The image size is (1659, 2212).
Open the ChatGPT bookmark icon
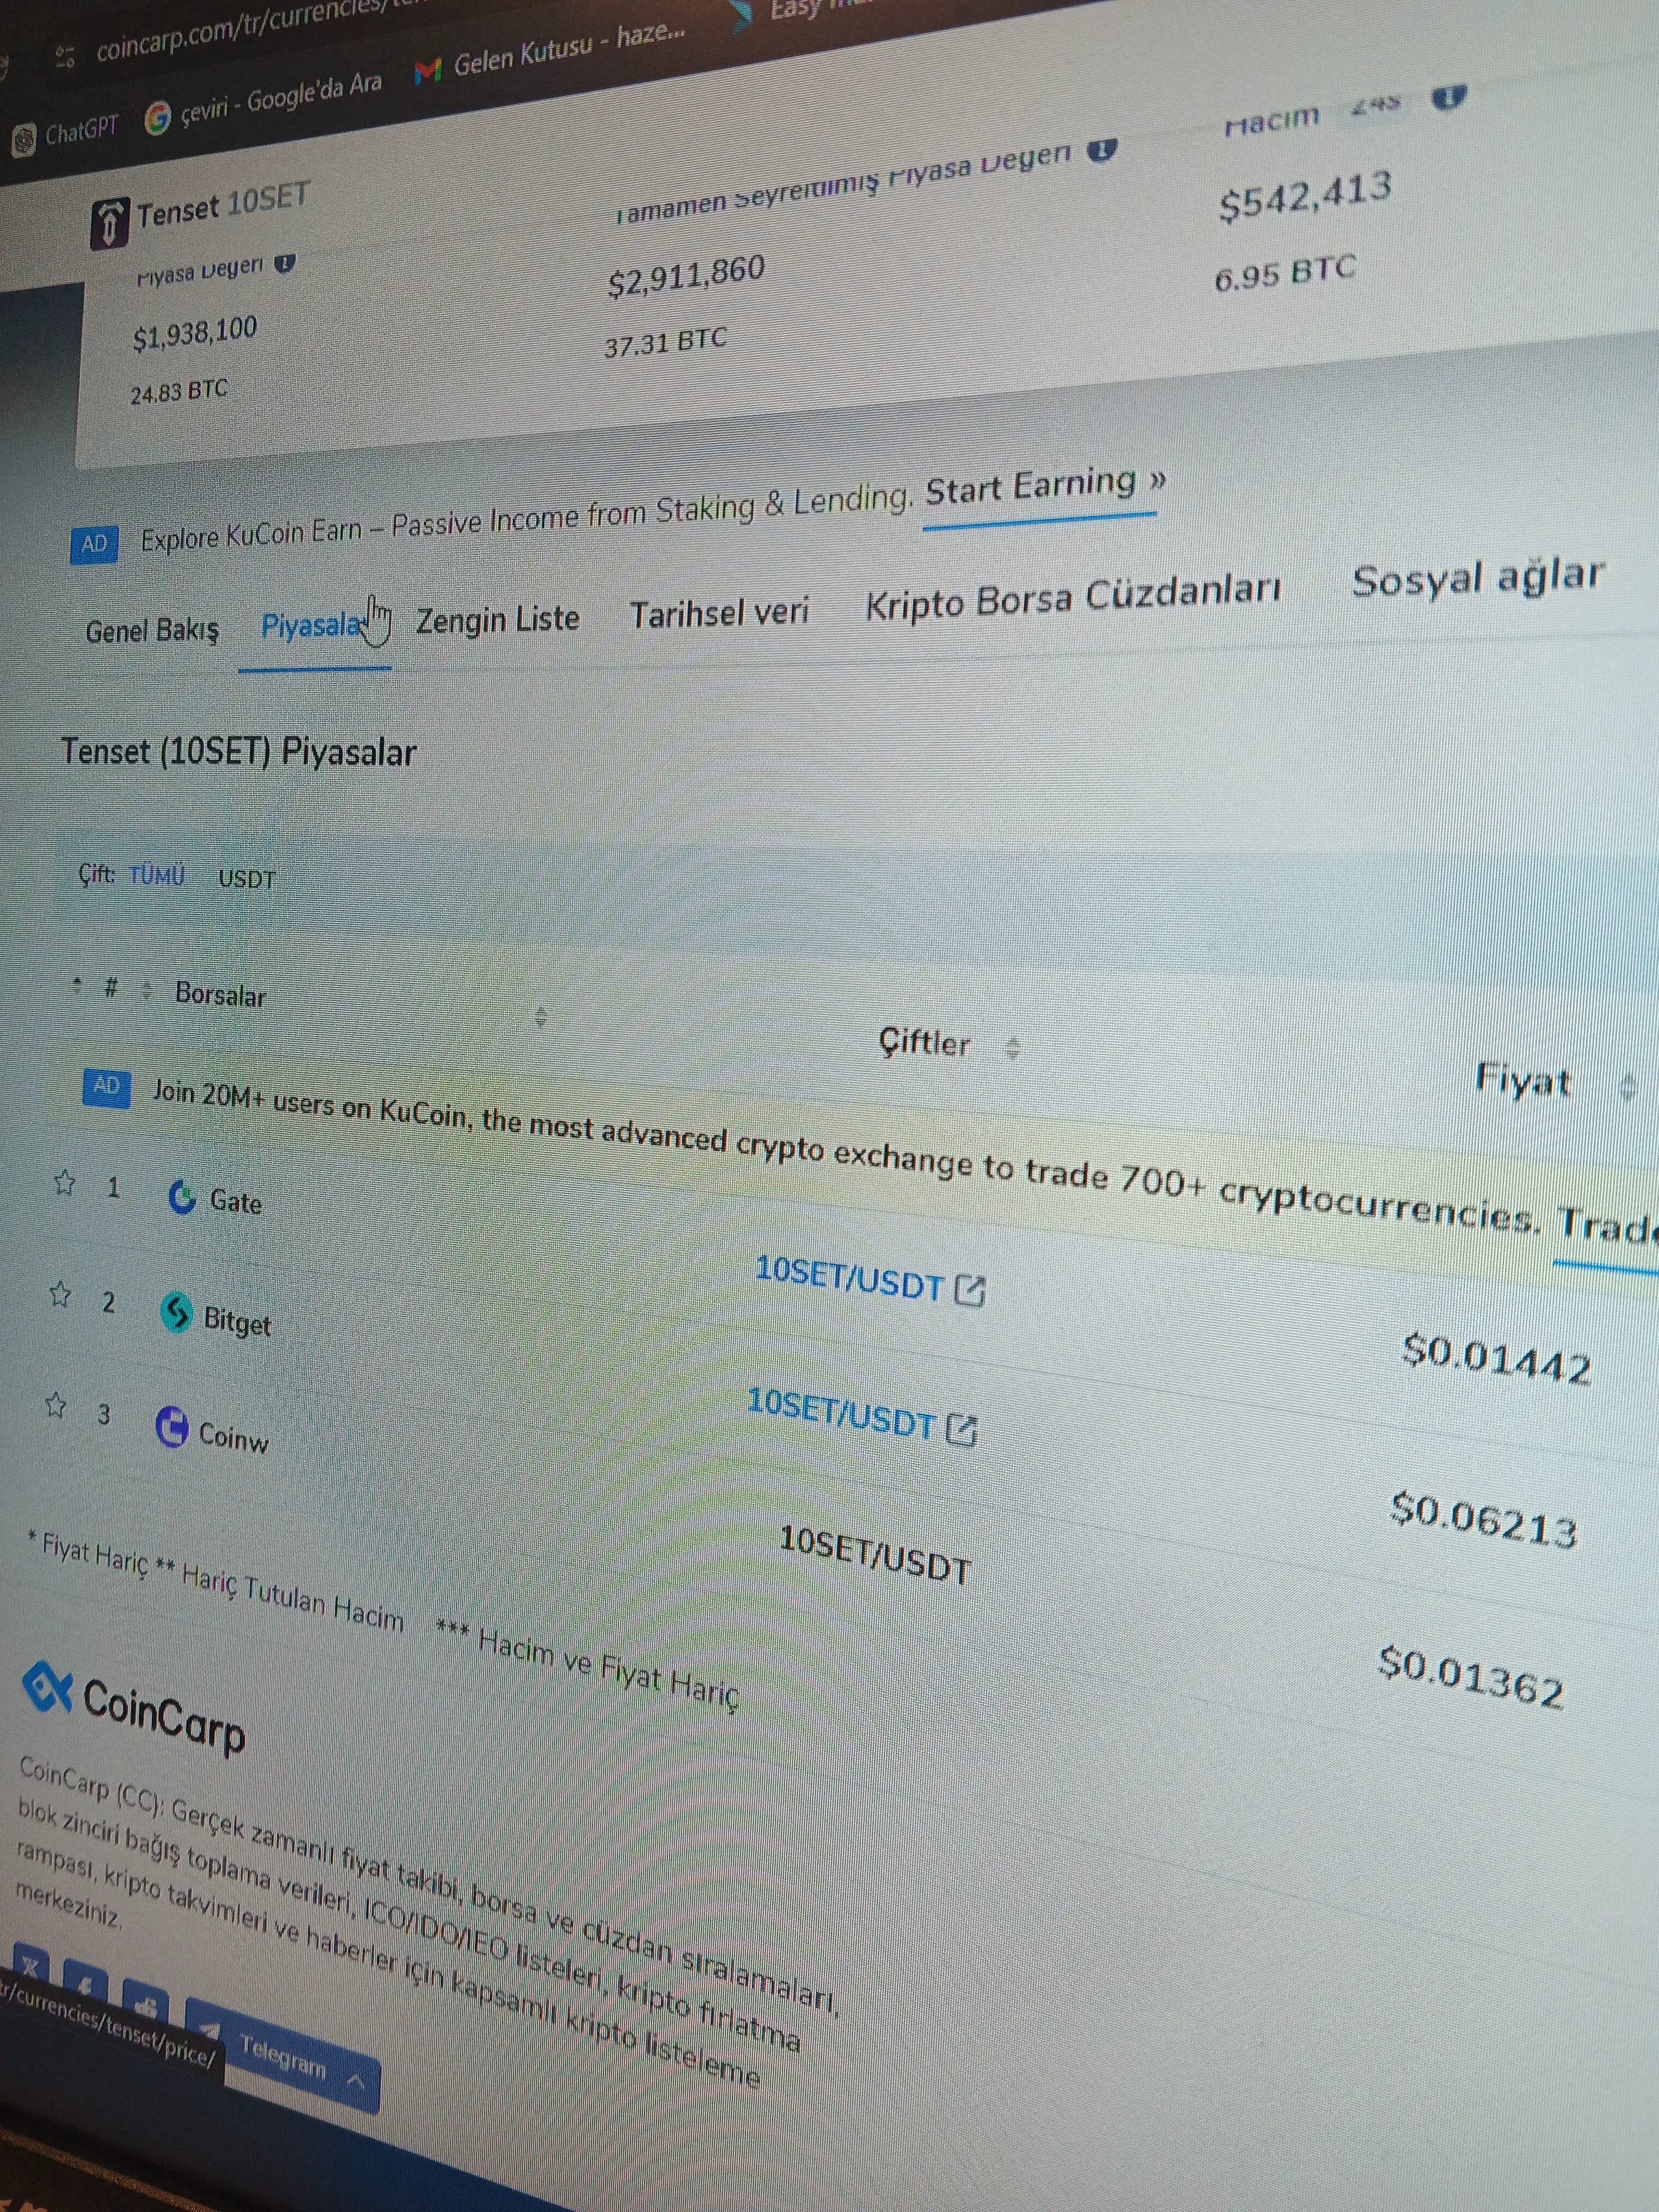pos(24,140)
